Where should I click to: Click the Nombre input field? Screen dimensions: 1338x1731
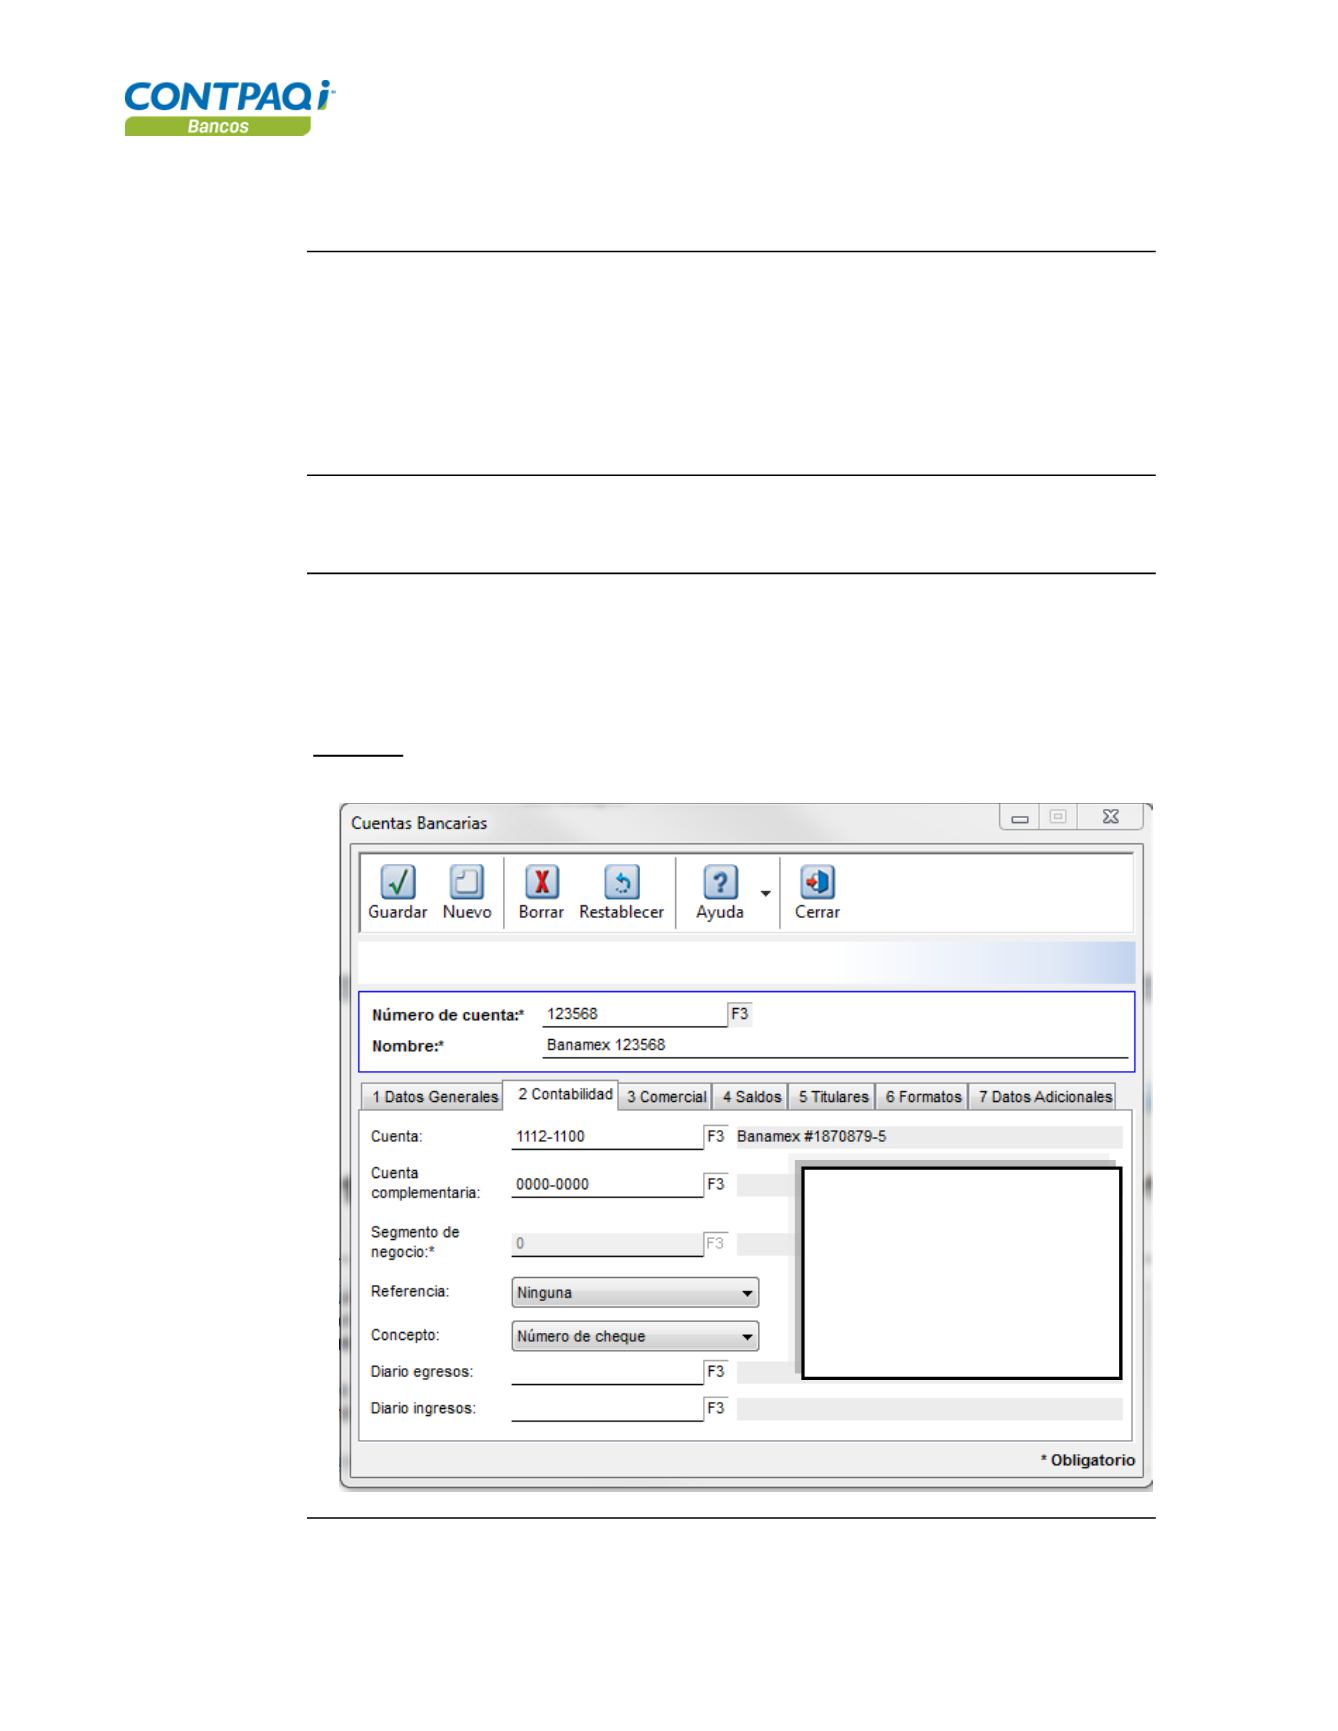coord(834,1045)
